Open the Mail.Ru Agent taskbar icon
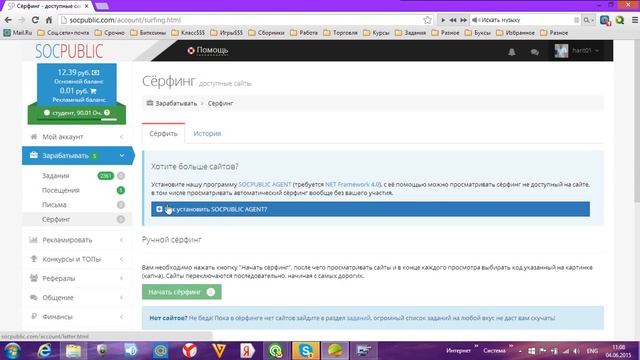The height and width of the screenshot is (360, 640). click(160, 351)
